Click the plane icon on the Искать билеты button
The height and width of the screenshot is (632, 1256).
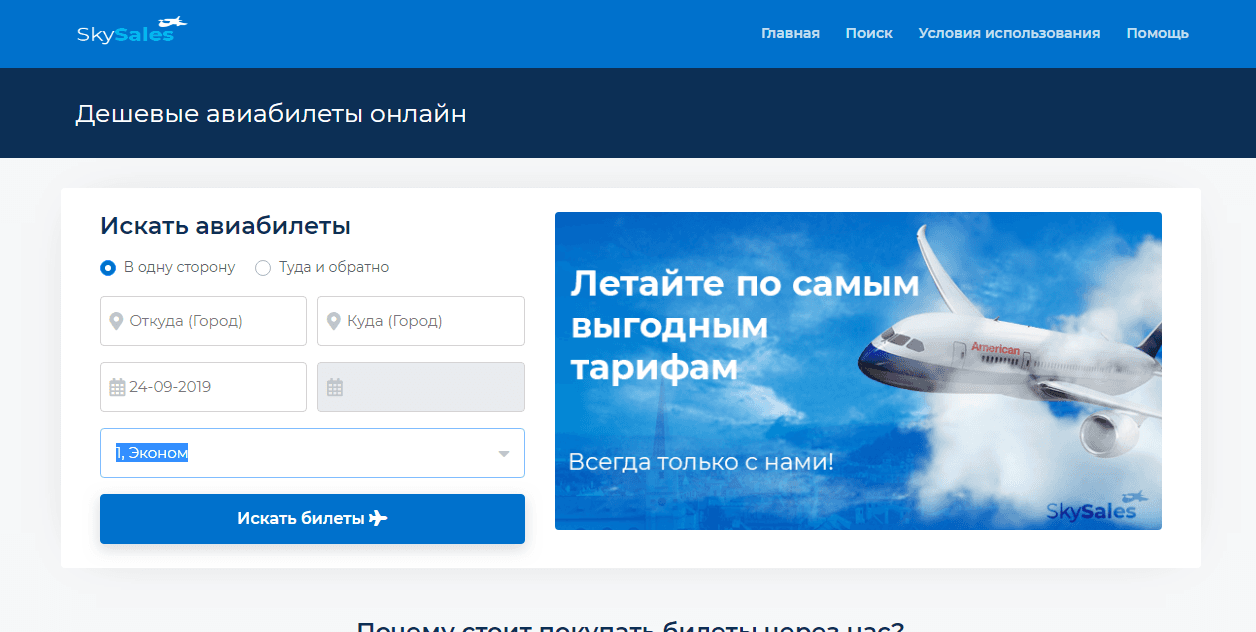pos(377,519)
